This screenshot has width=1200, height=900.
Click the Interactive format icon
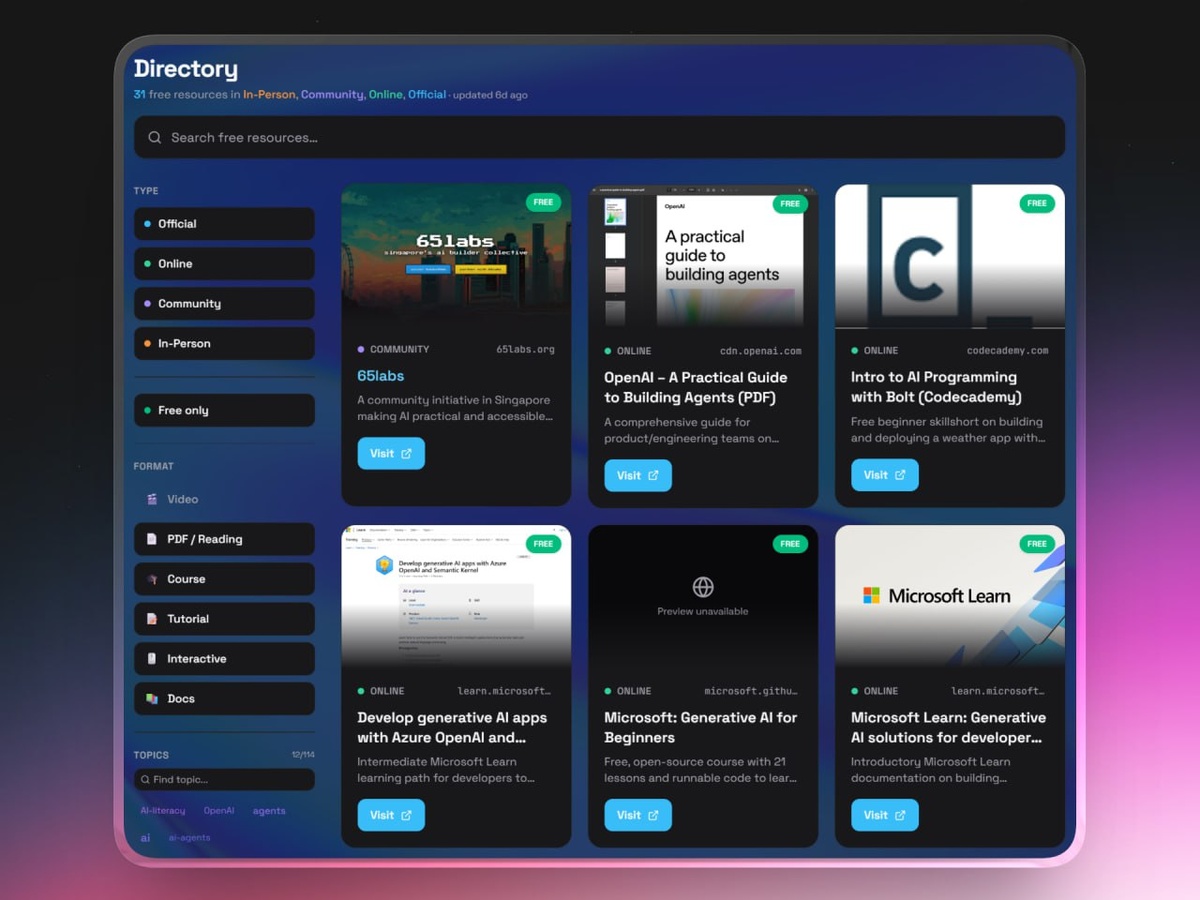[x=152, y=659]
